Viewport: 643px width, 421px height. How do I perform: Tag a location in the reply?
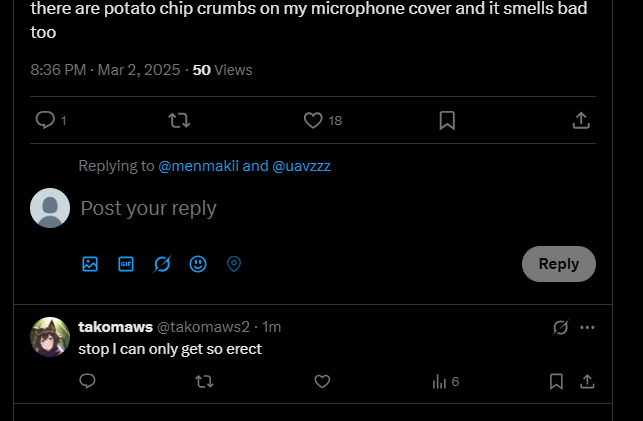pyautogui.click(x=234, y=264)
